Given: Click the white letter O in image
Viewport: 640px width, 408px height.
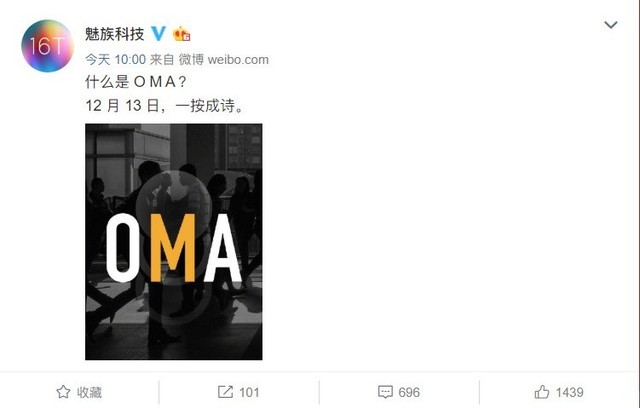Looking at the screenshot, I should coord(122,248).
